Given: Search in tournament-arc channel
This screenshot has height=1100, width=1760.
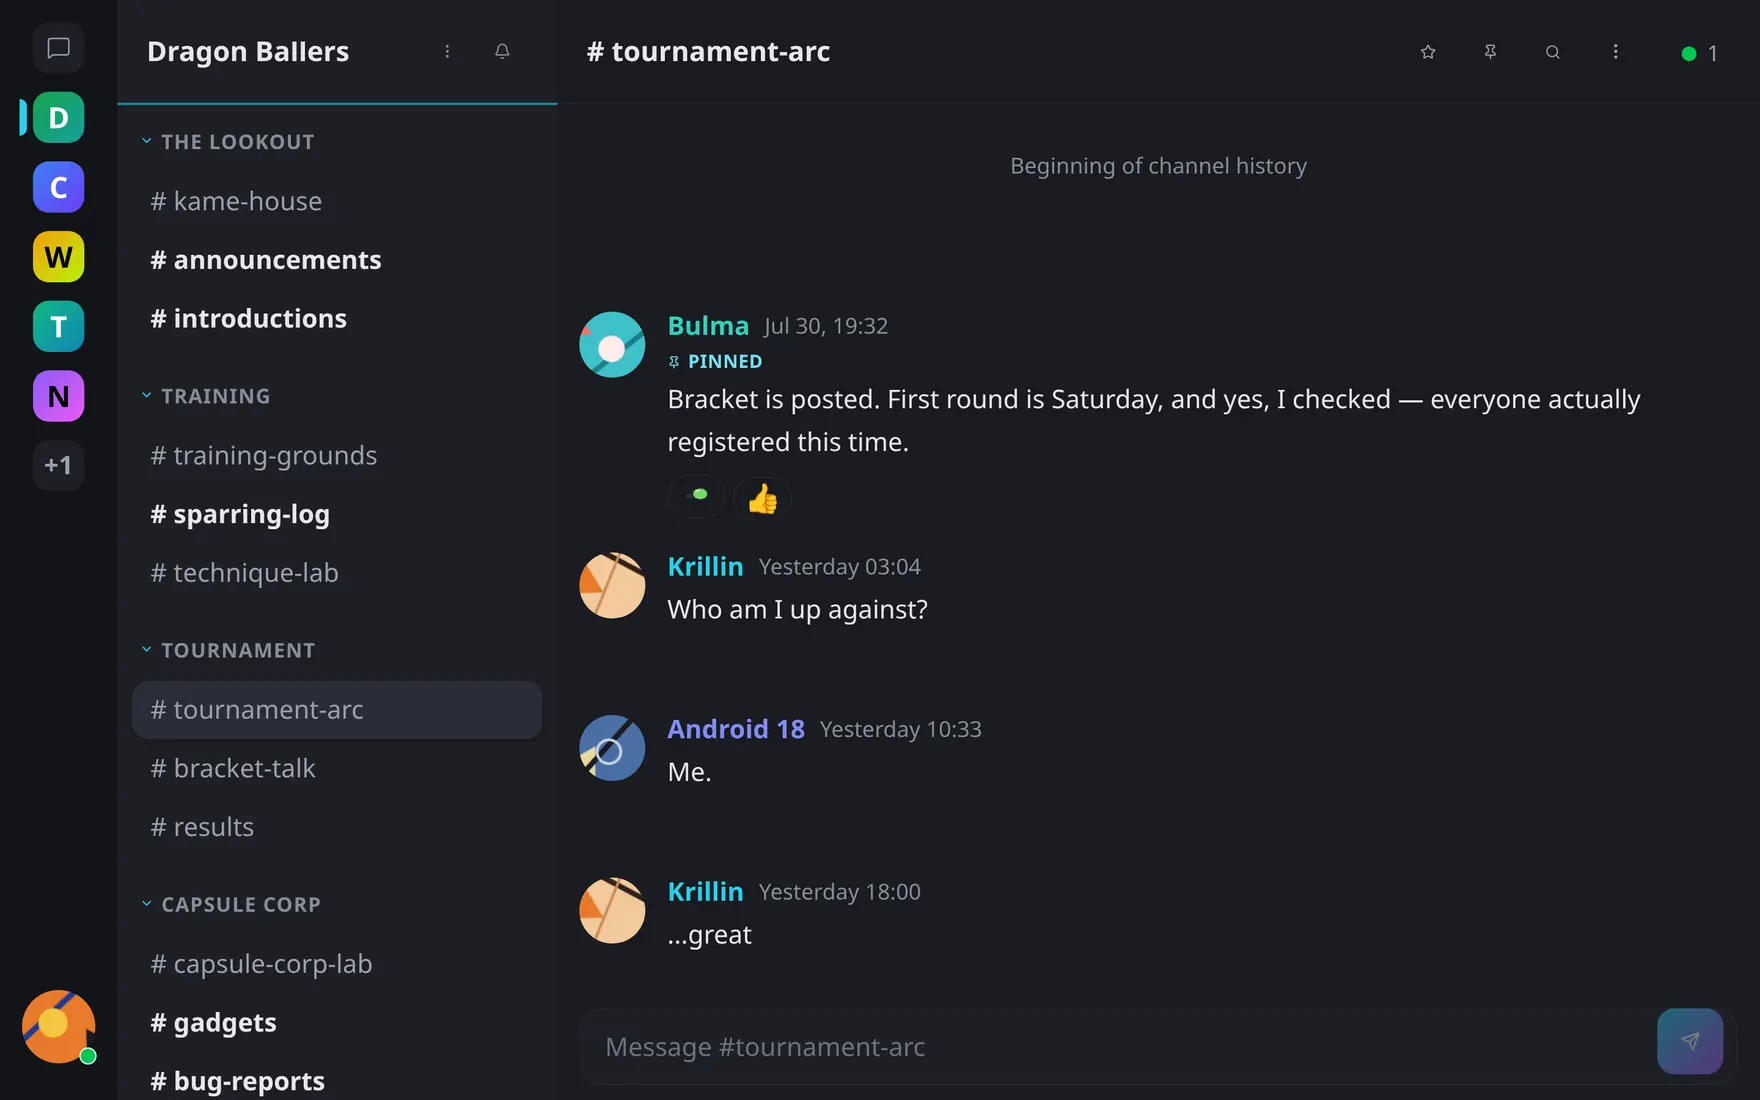Looking at the screenshot, I should (x=1552, y=52).
